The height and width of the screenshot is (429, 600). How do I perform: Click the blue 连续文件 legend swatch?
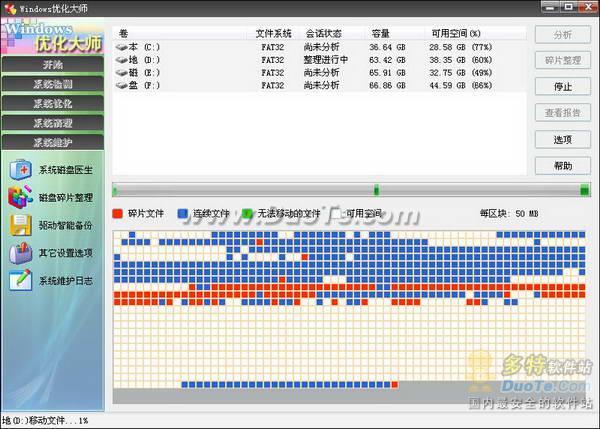pos(183,214)
